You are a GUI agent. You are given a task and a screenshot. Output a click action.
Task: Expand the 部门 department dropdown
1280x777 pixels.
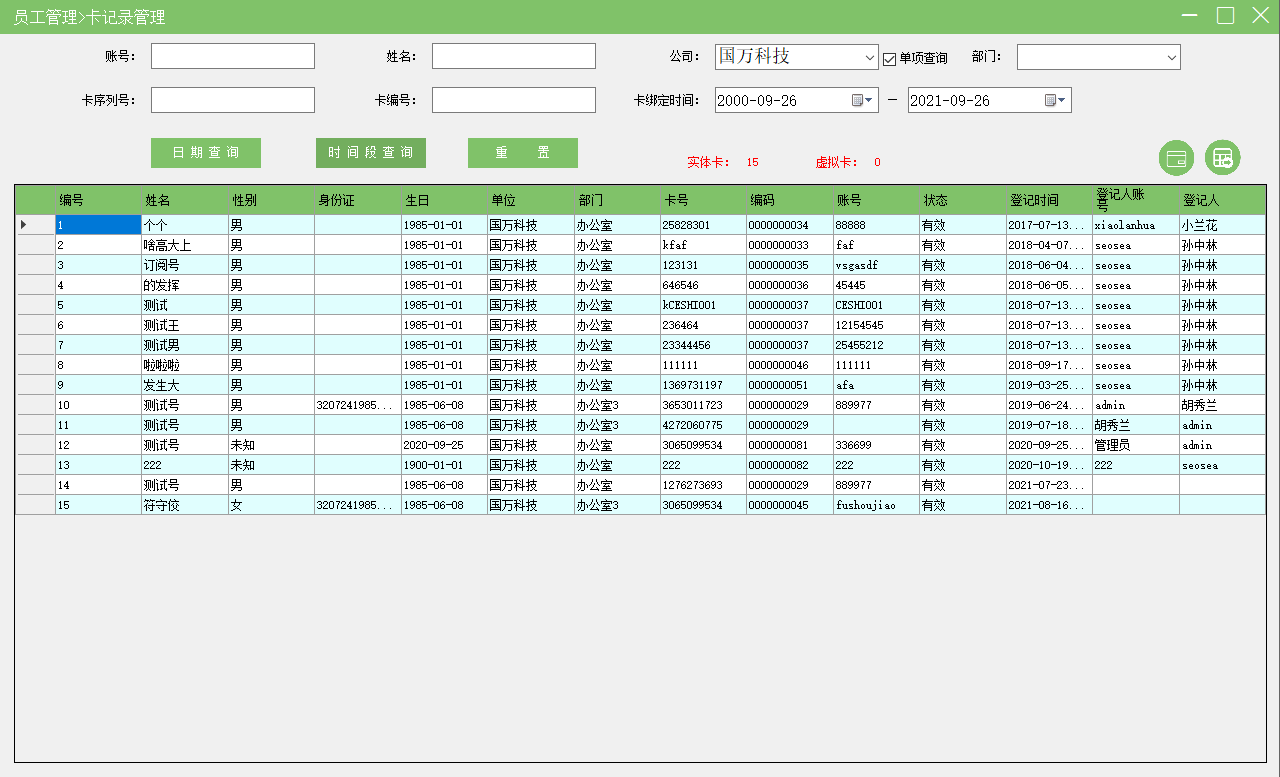point(1171,58)
